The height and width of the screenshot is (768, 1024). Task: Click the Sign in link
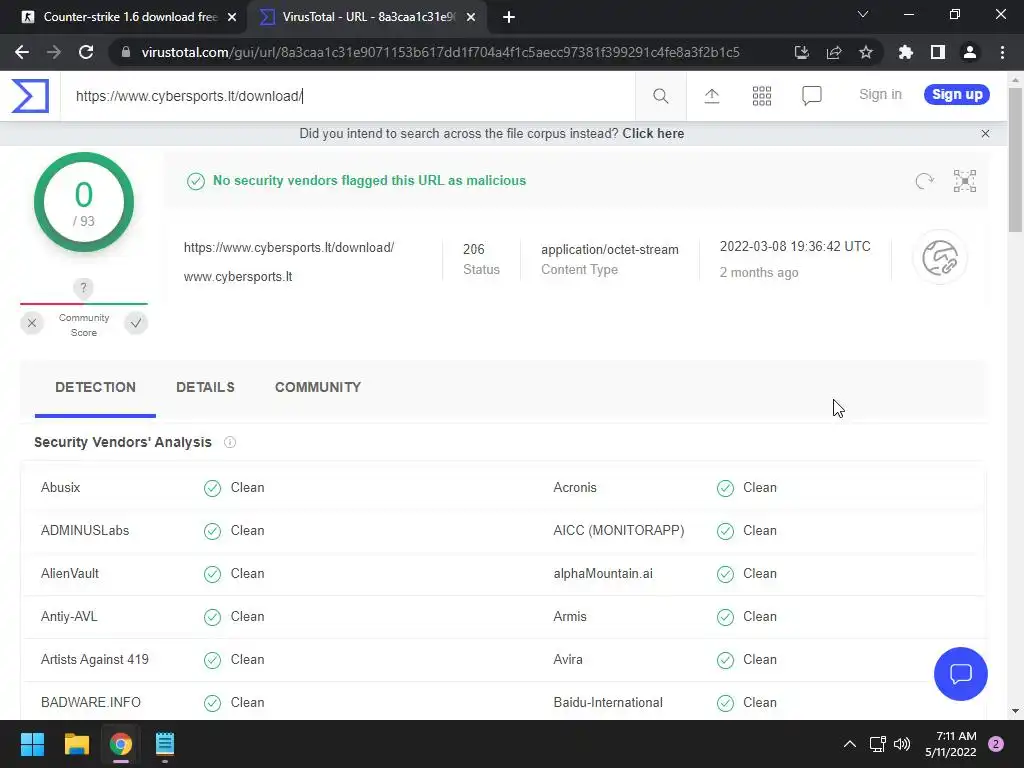point(880,95)
